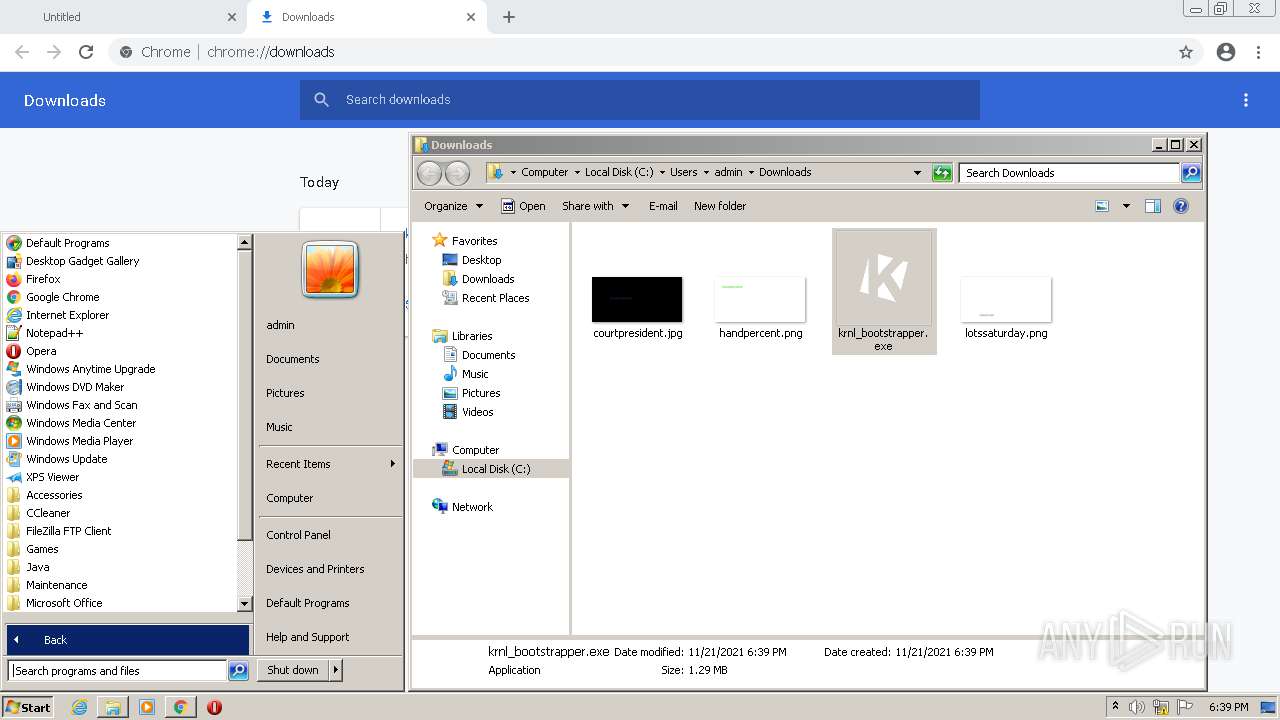The height and width of the screenshot is (720, 1280).
Task: Click the Change your view icon
Action: (x=1102, y=206)
